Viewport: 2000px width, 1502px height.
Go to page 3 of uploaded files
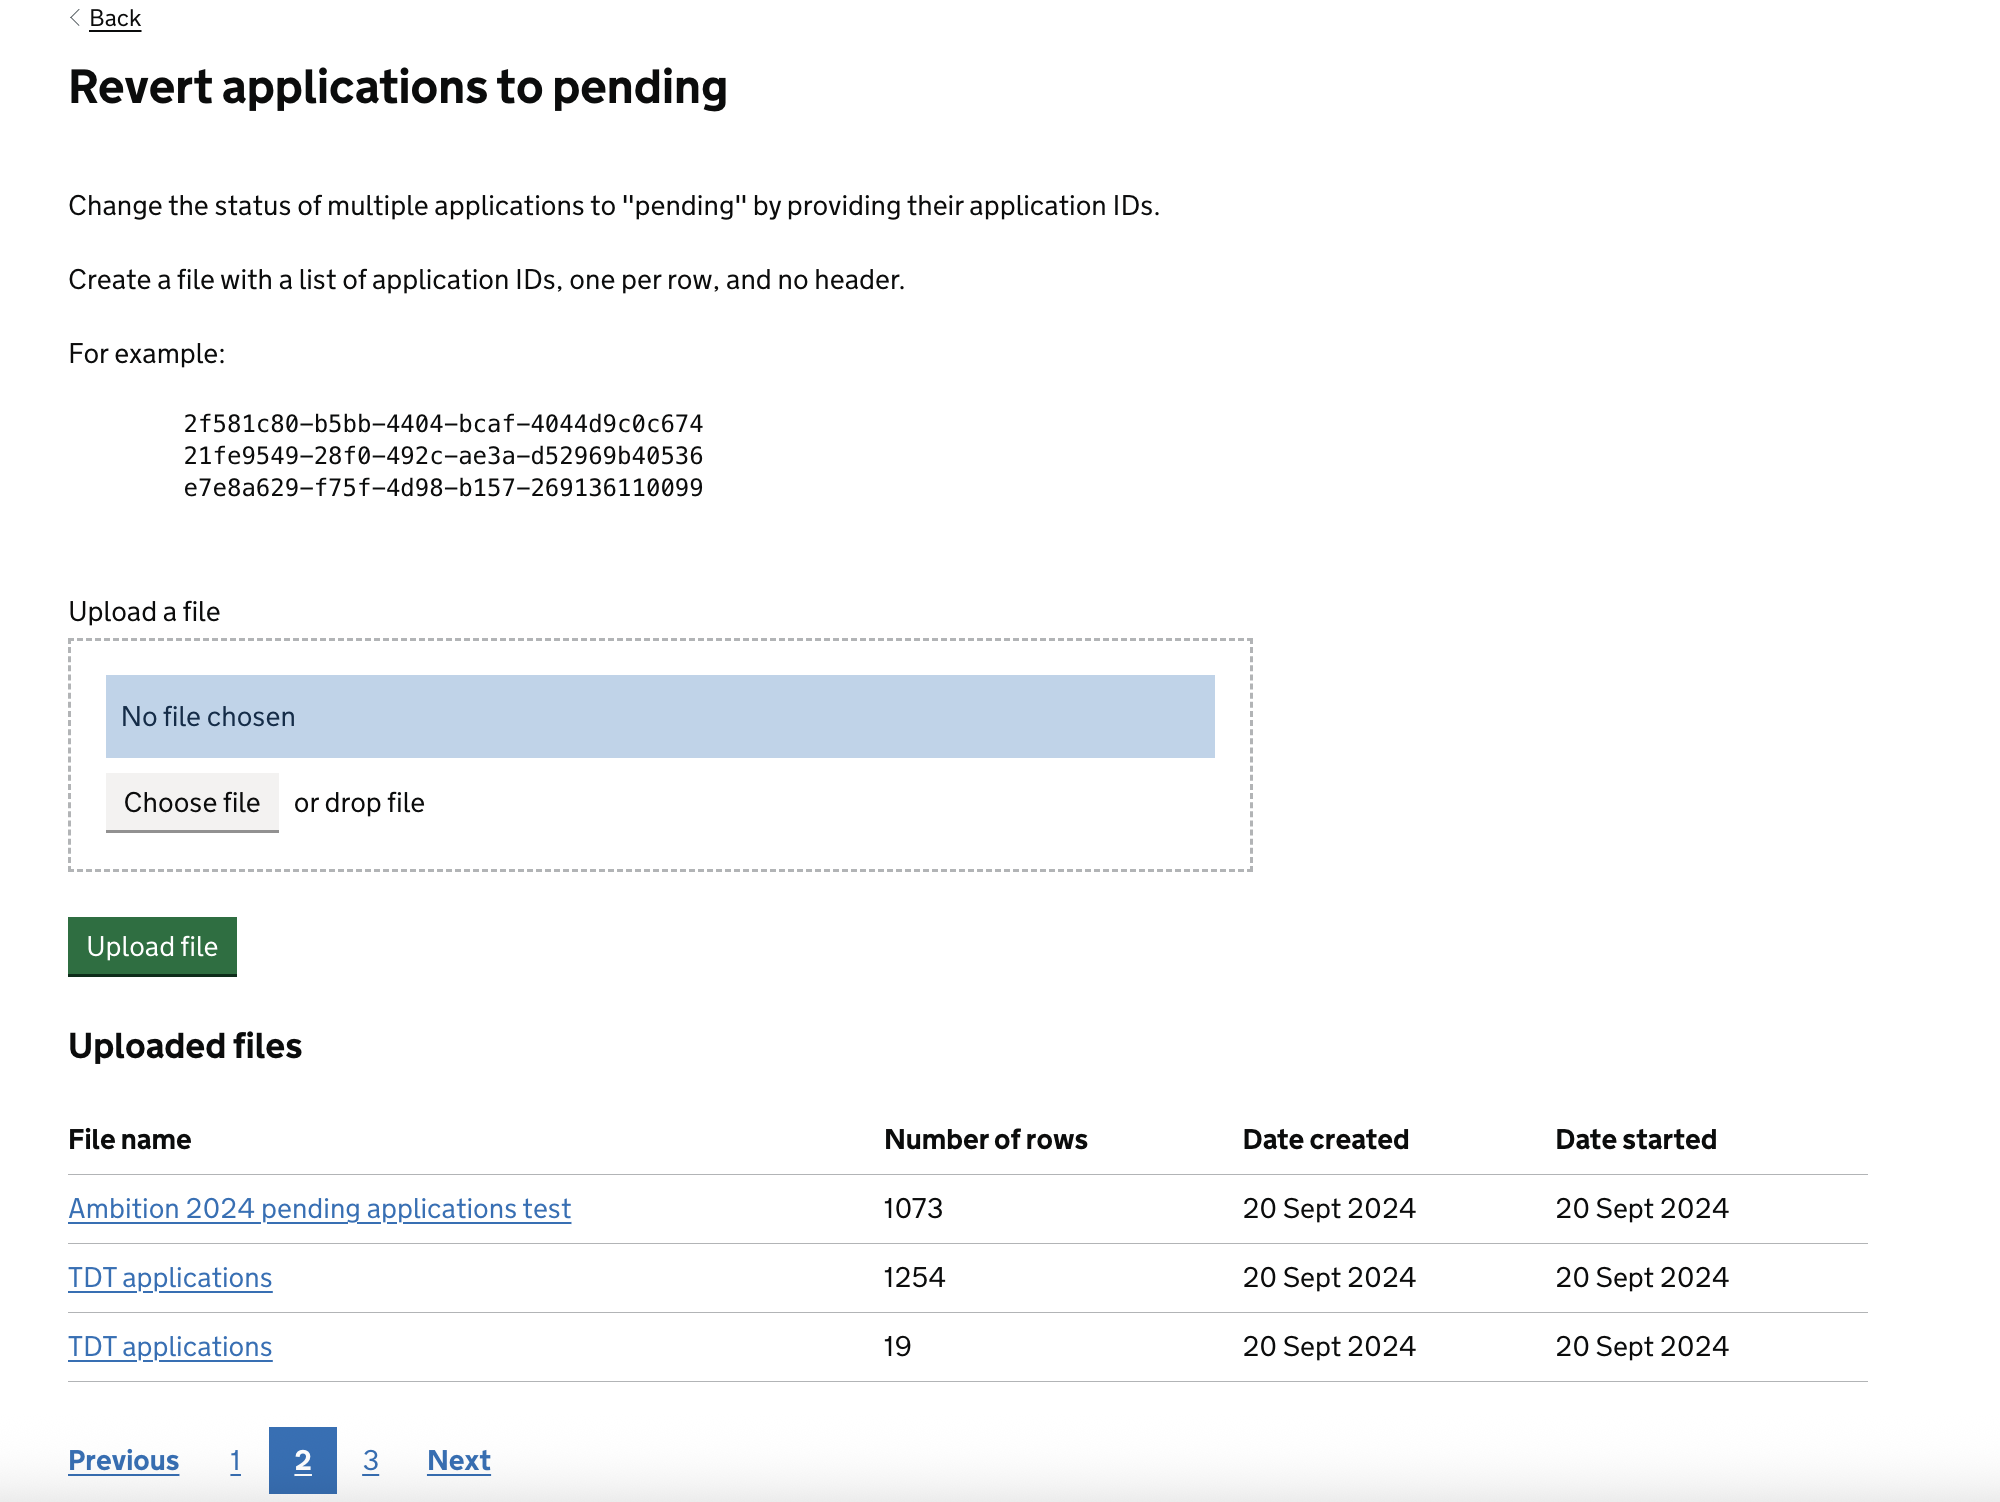(370, 1460)
